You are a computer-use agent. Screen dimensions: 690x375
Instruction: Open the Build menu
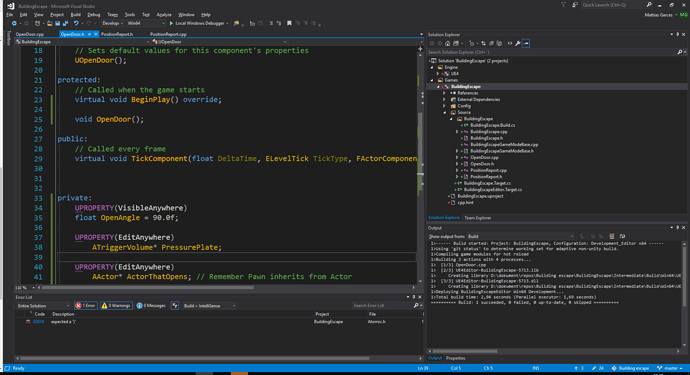pos(76,15)
